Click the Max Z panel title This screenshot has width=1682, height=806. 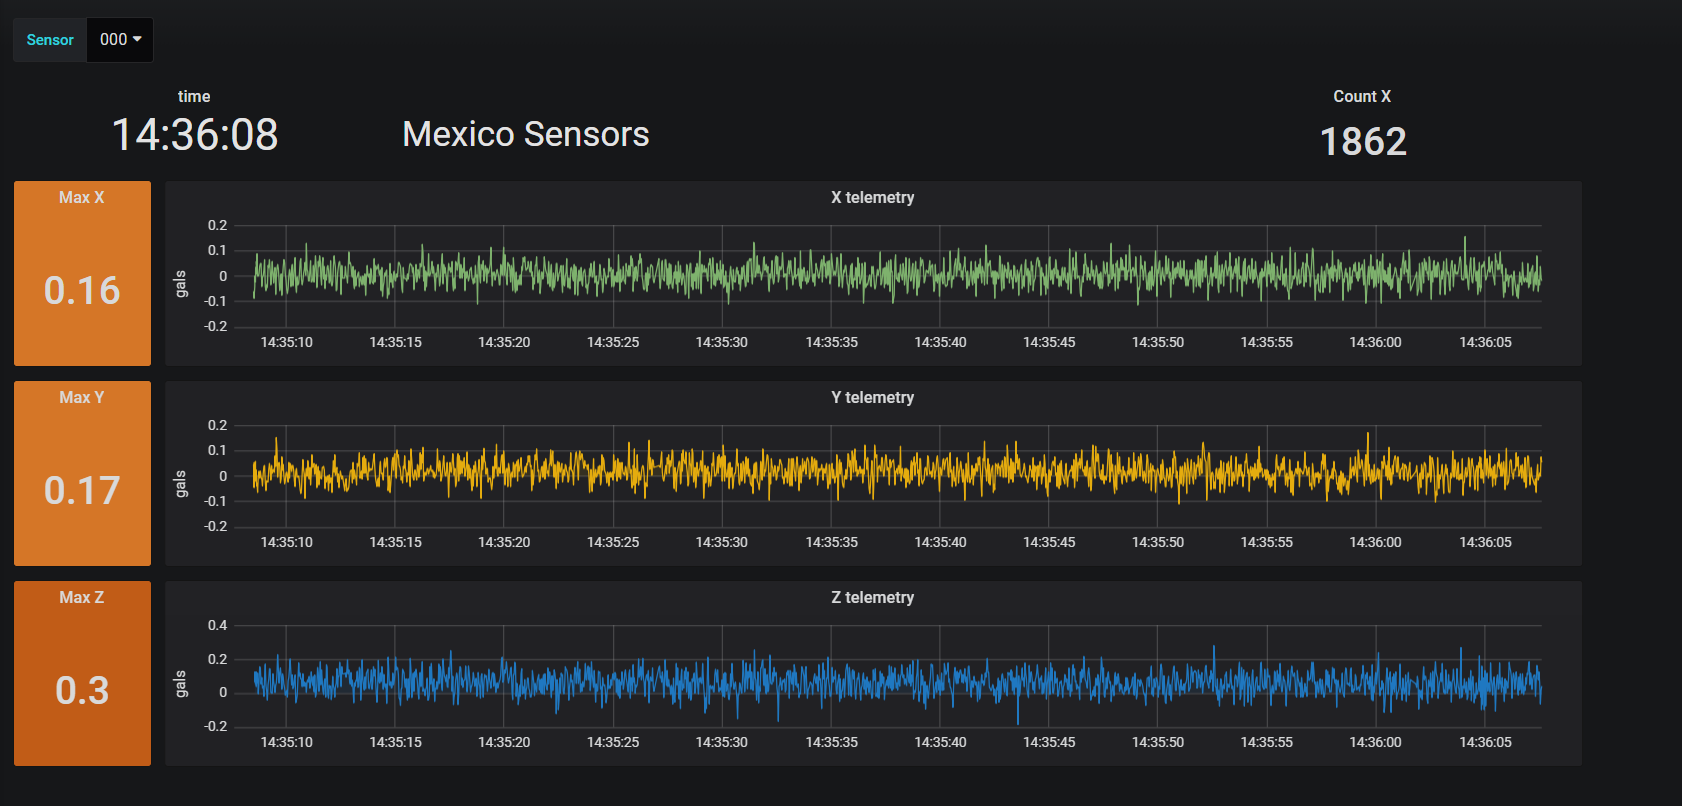pyautogui.click(x=82, y=597)
